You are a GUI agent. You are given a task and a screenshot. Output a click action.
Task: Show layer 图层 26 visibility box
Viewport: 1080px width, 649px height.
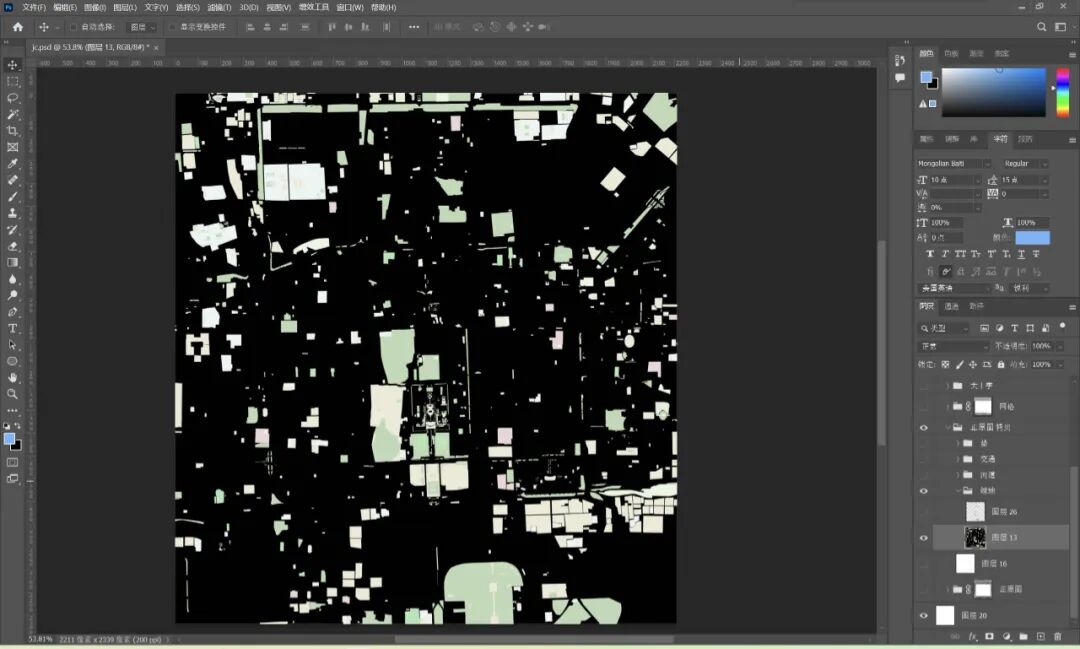click(x=924, y=512)
